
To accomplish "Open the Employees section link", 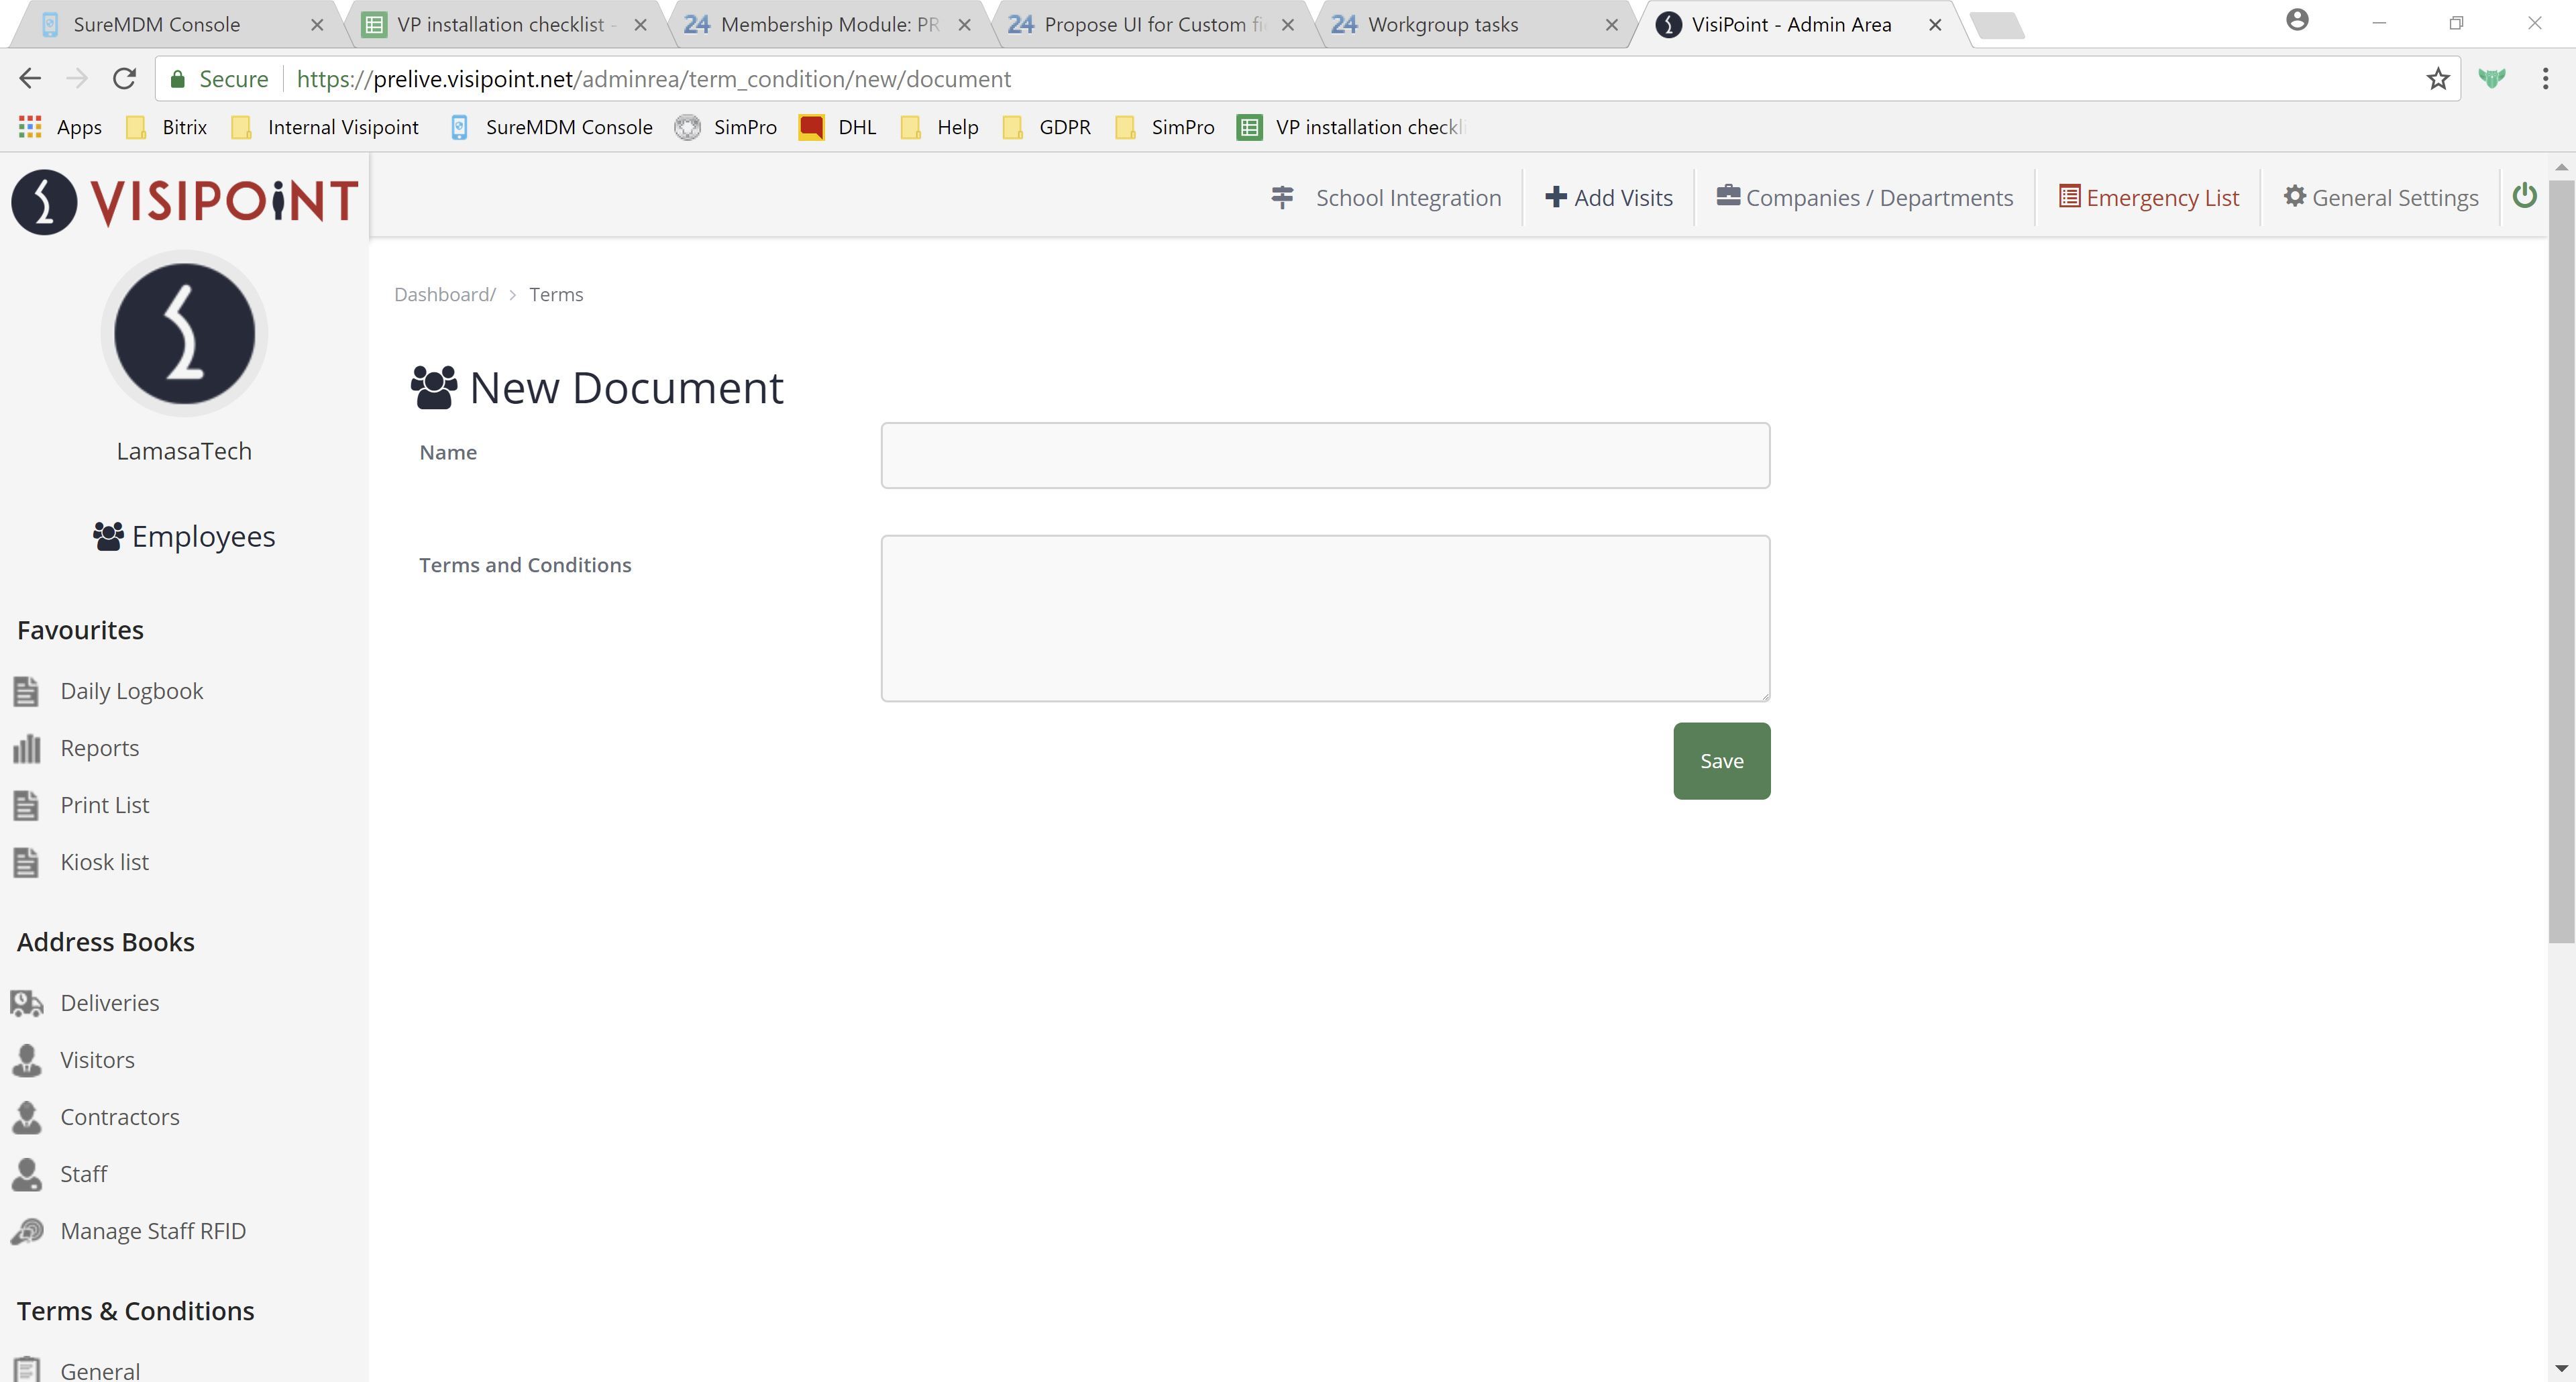I will tap(184, 536).
